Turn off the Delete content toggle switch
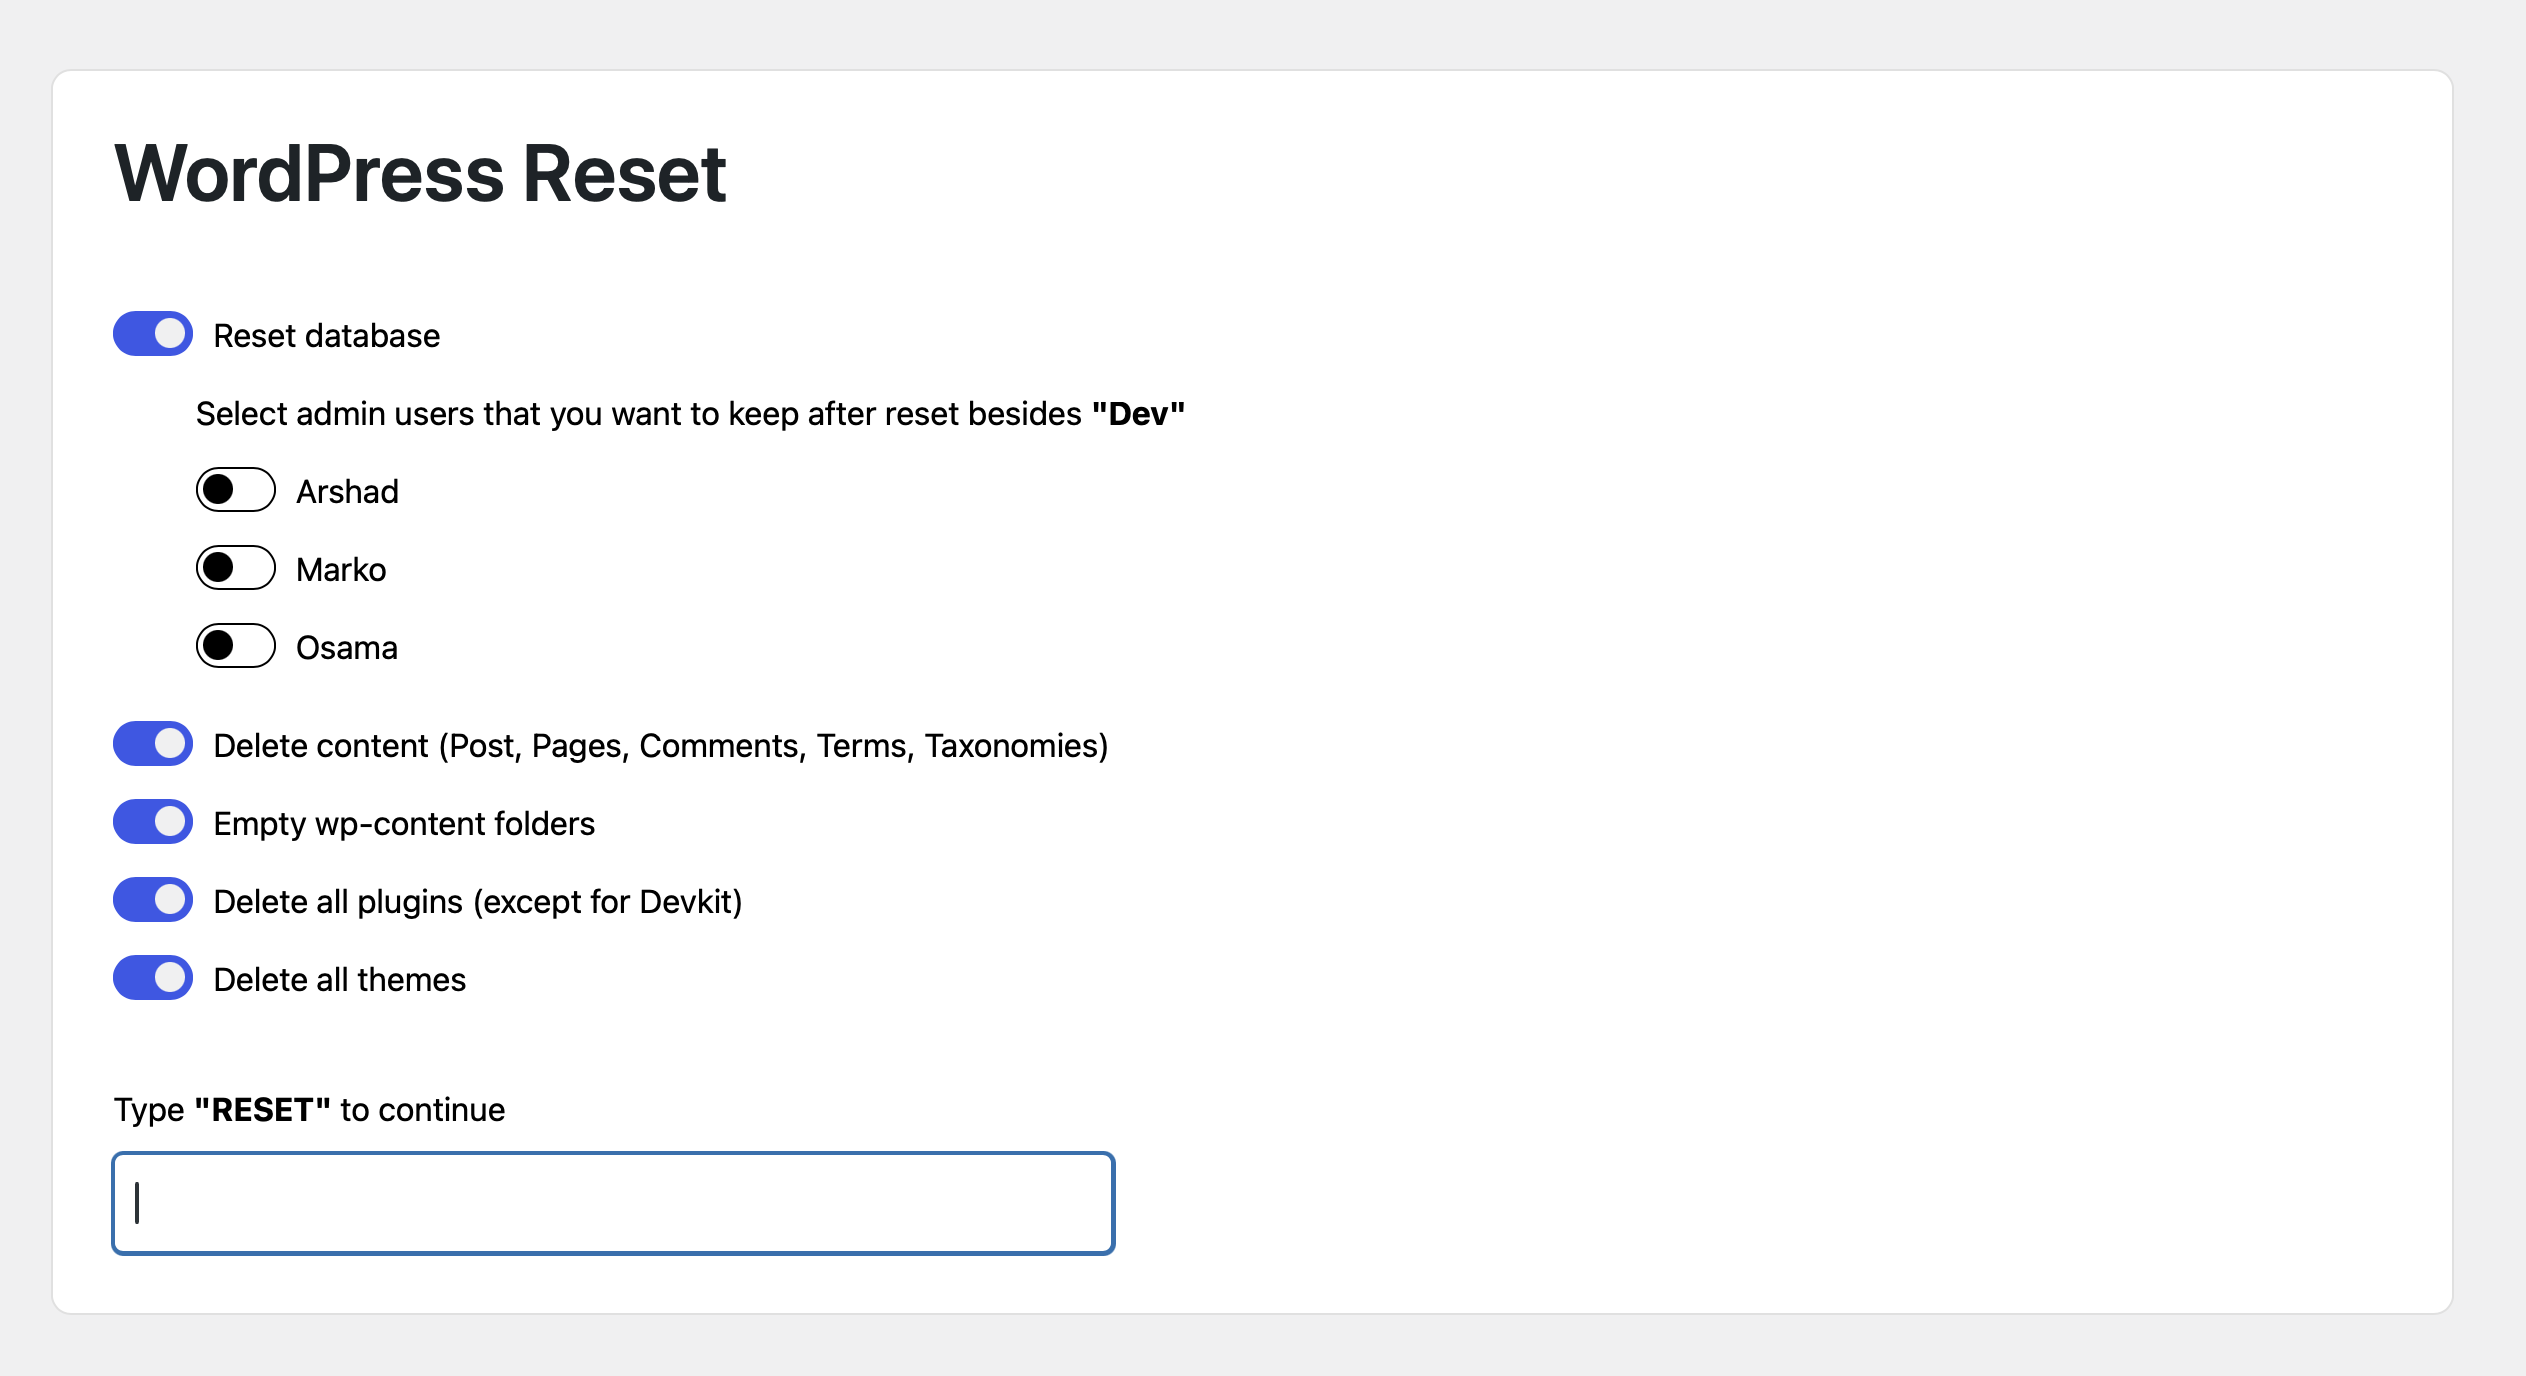The width and height of the screenshot is (2526, 1376). tap(152, 744)
